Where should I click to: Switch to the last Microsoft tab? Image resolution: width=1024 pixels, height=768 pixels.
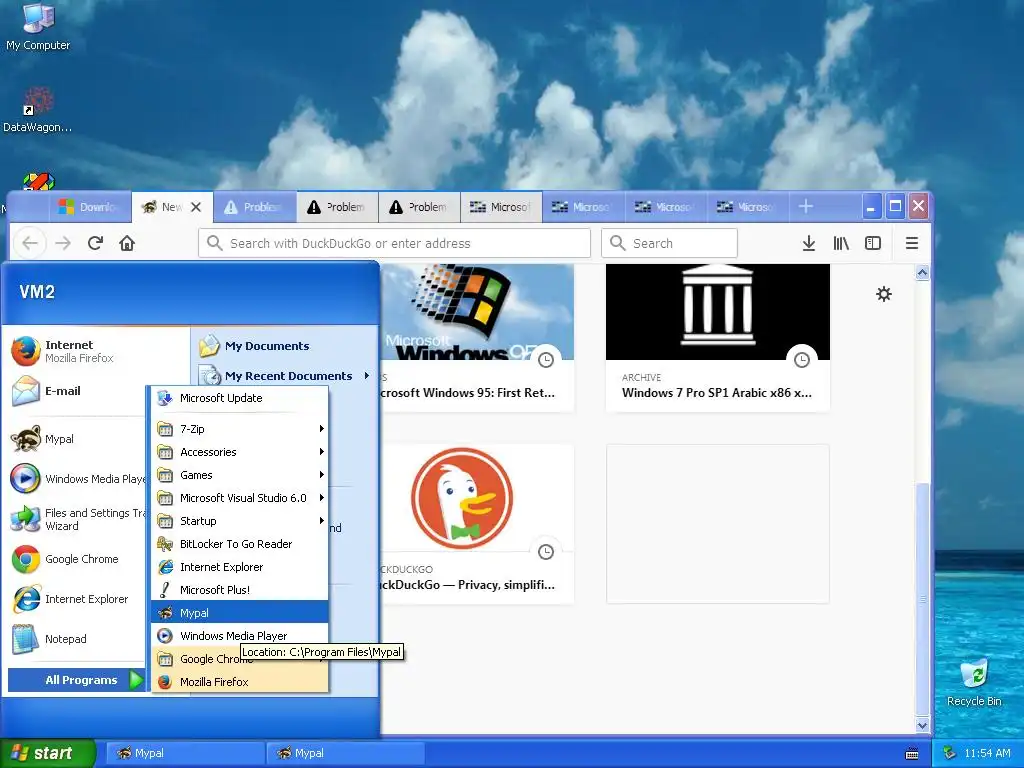(748, 207)
